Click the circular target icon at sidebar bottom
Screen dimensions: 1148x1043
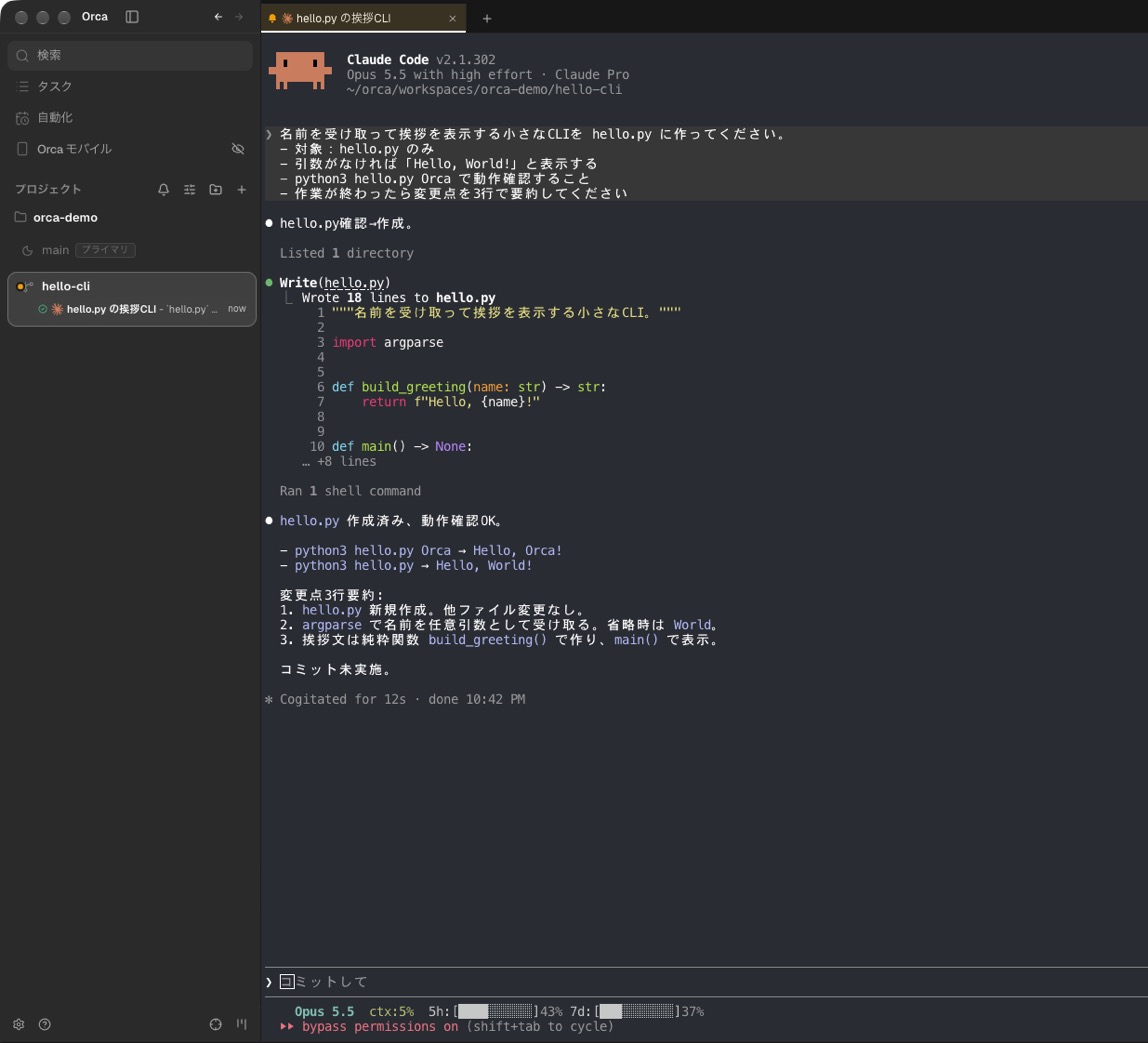[x=215, y=1025]
